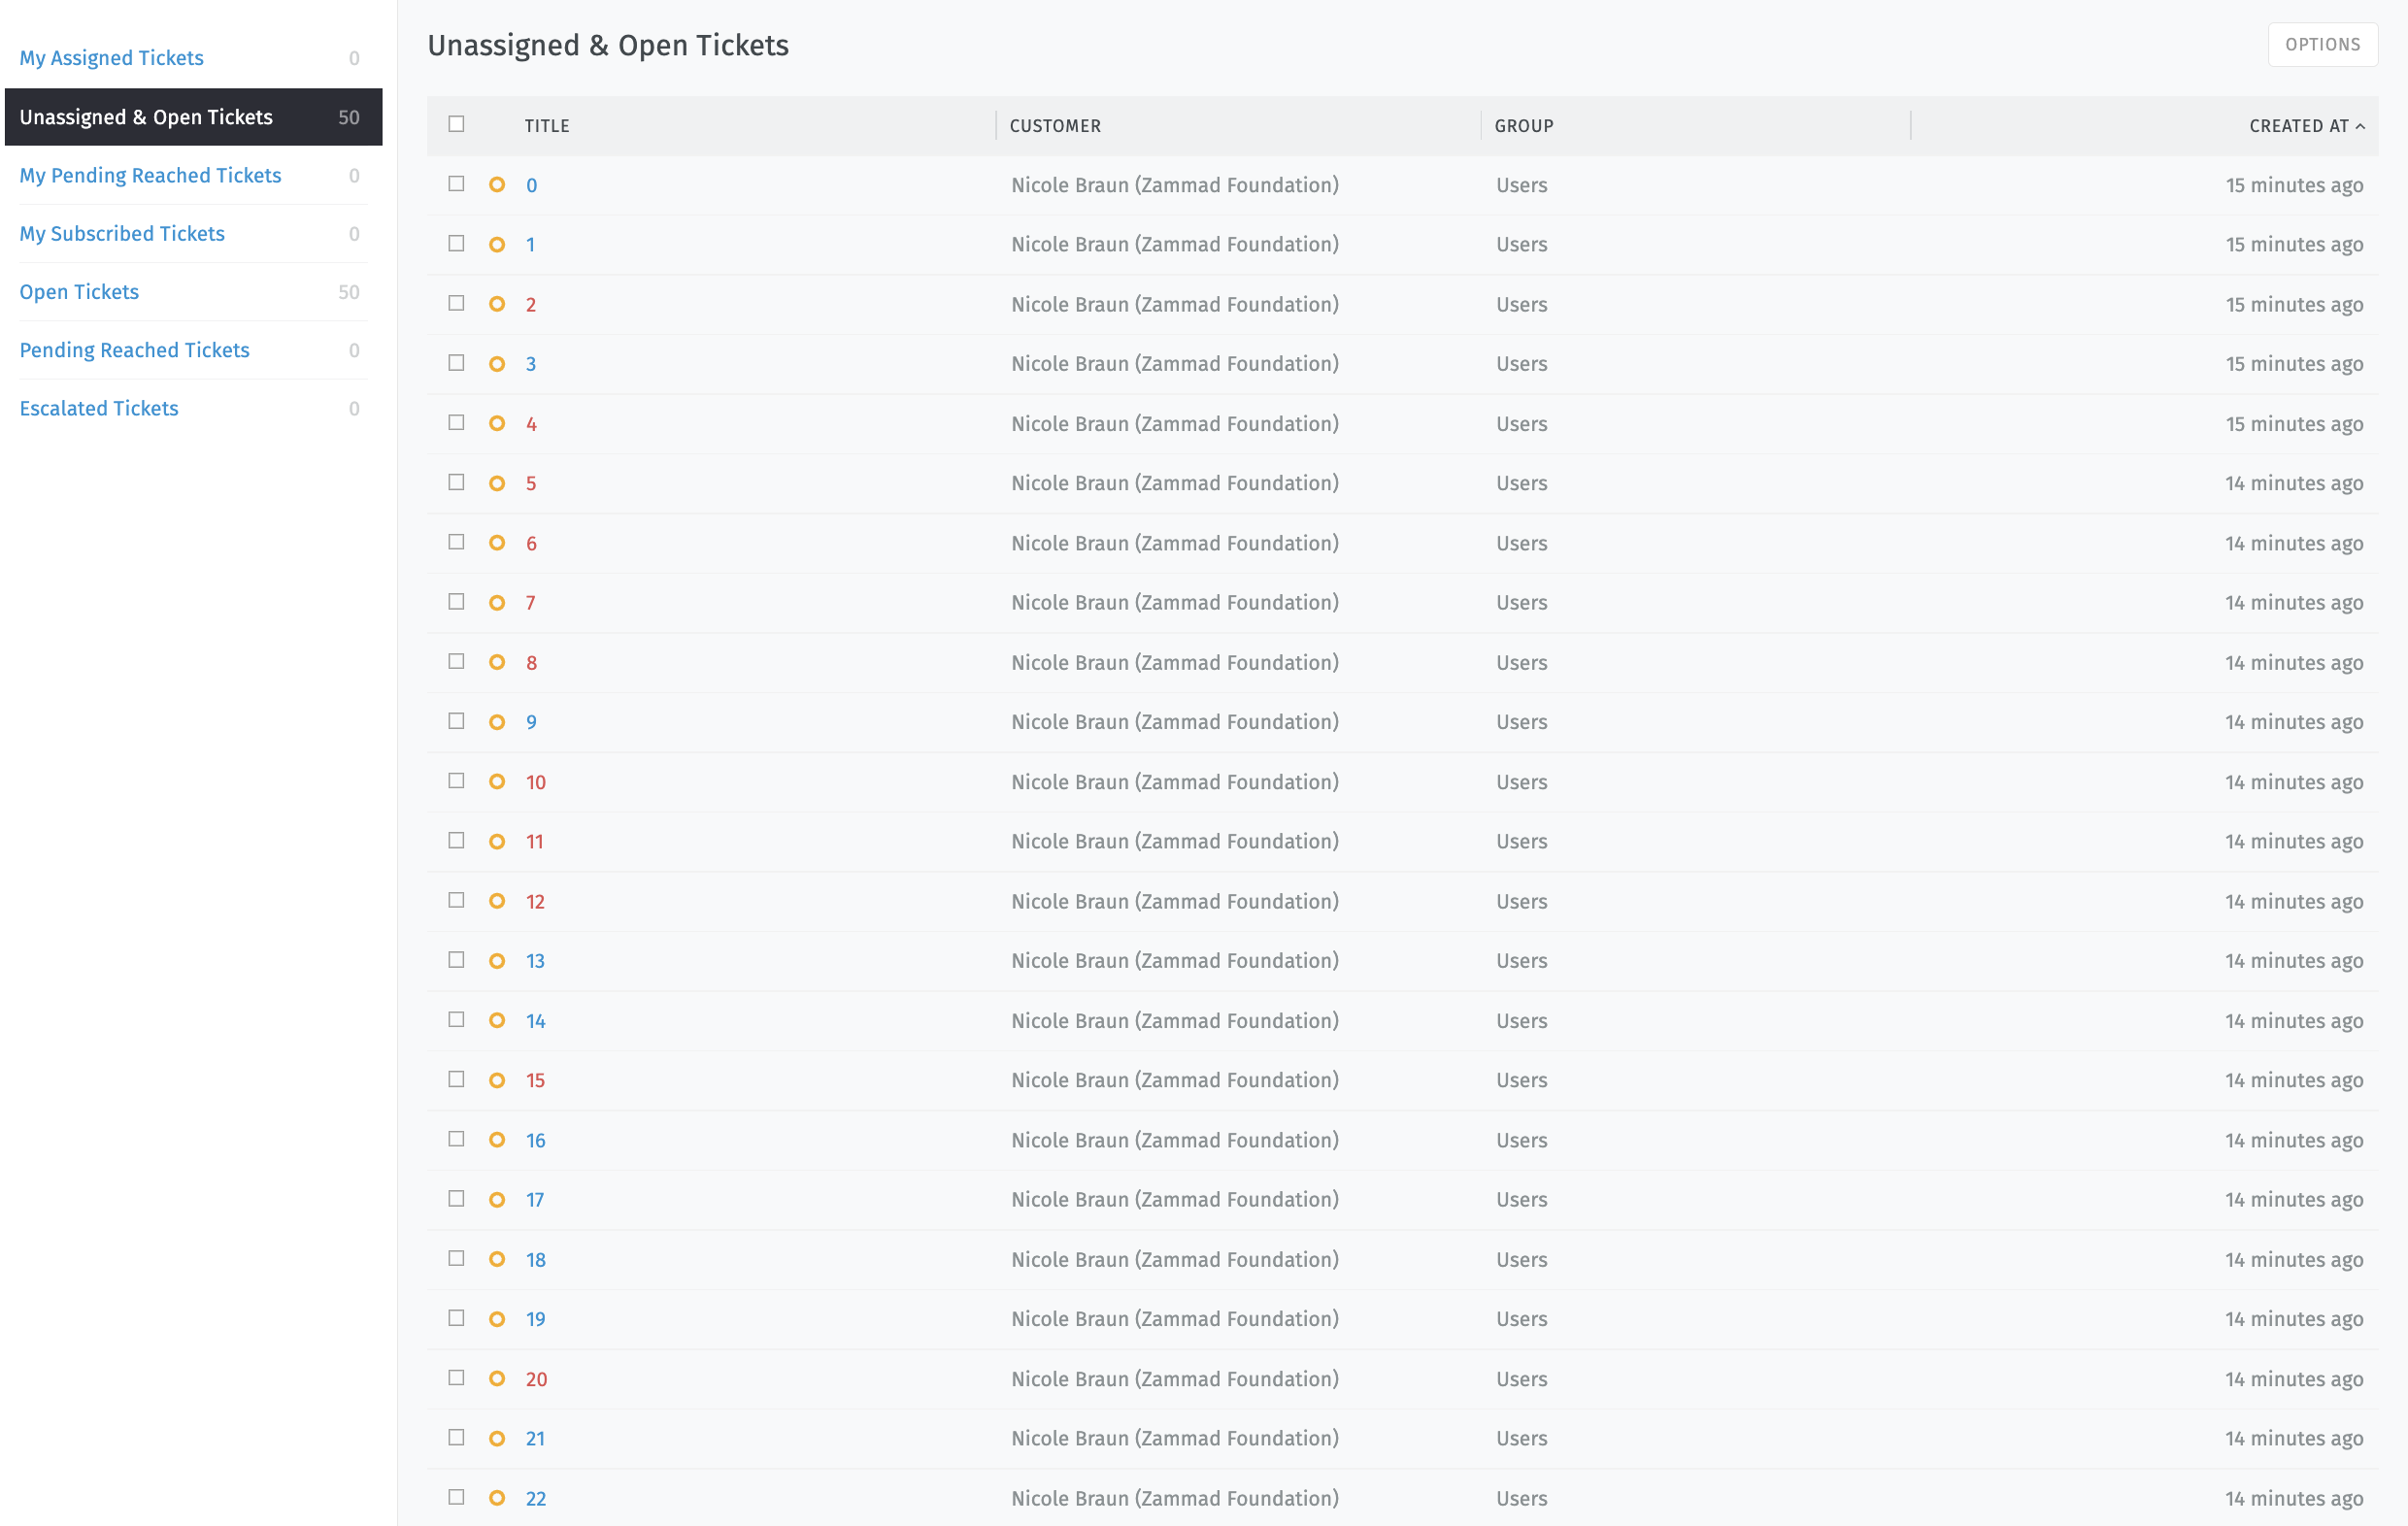The image size is (2408, 1526).
Task: Check the checkbox for ticket 3
Action: tap(457, 362)
